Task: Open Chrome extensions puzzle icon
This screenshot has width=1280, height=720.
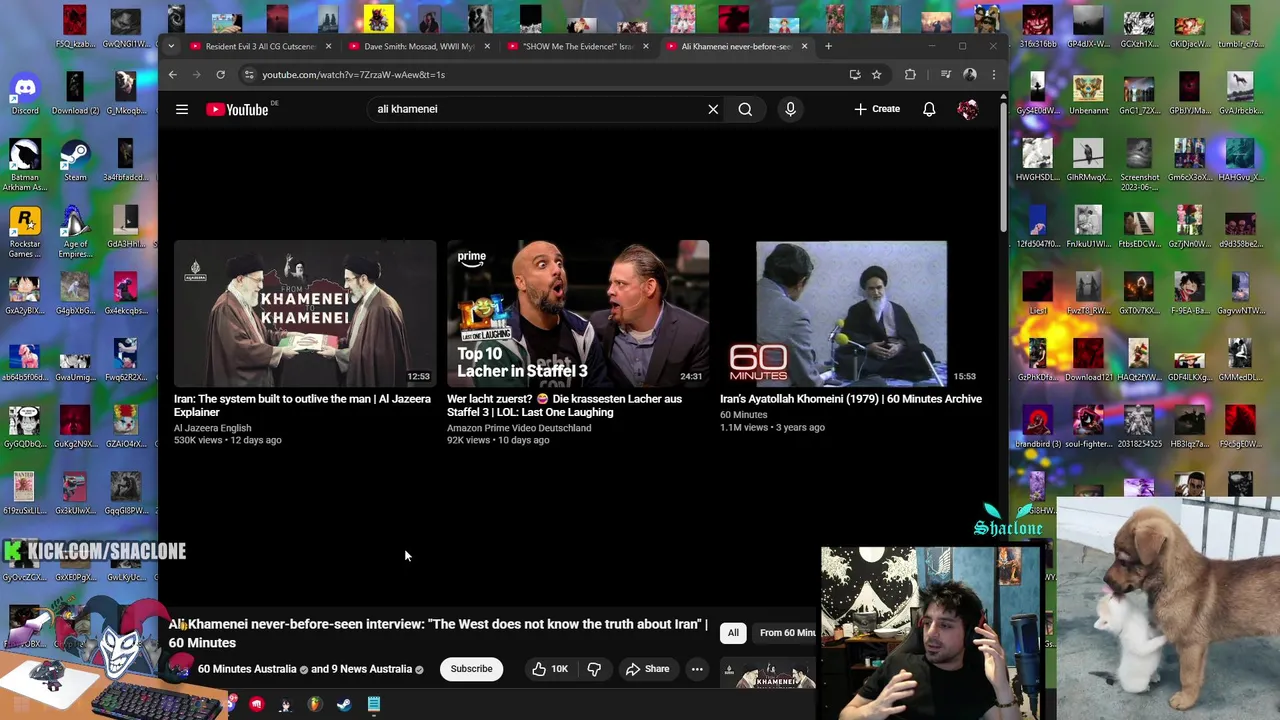Action: [x=910, y=74]
